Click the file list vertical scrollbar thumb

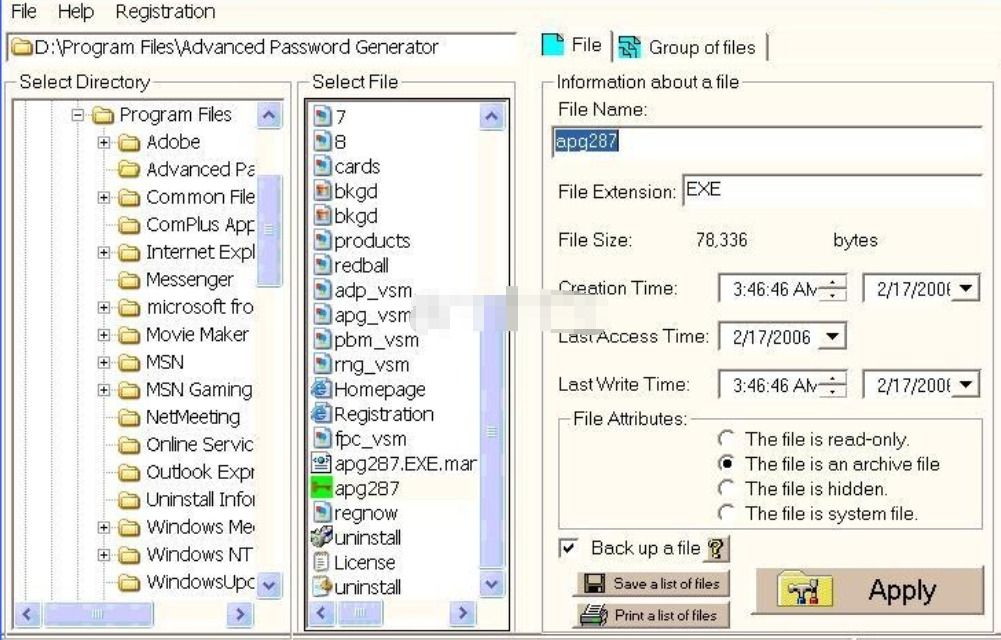[x=492, y=431]
